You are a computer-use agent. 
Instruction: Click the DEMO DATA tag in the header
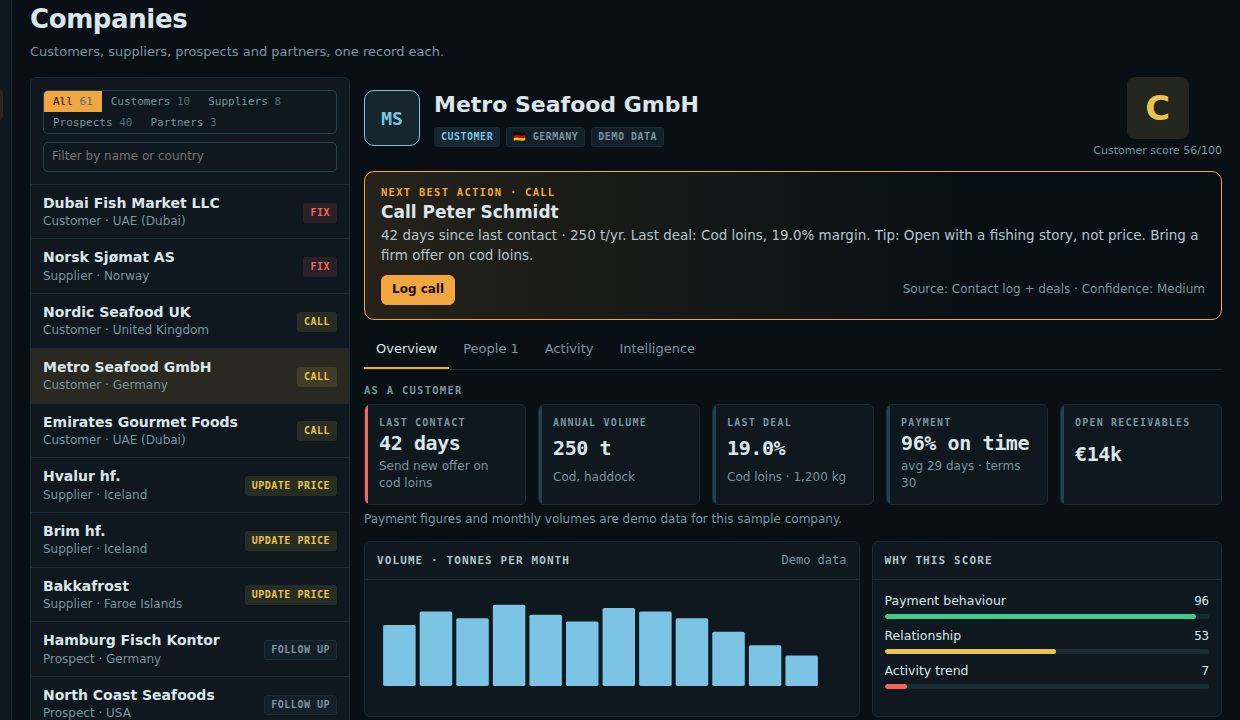[x=627, y=136]
